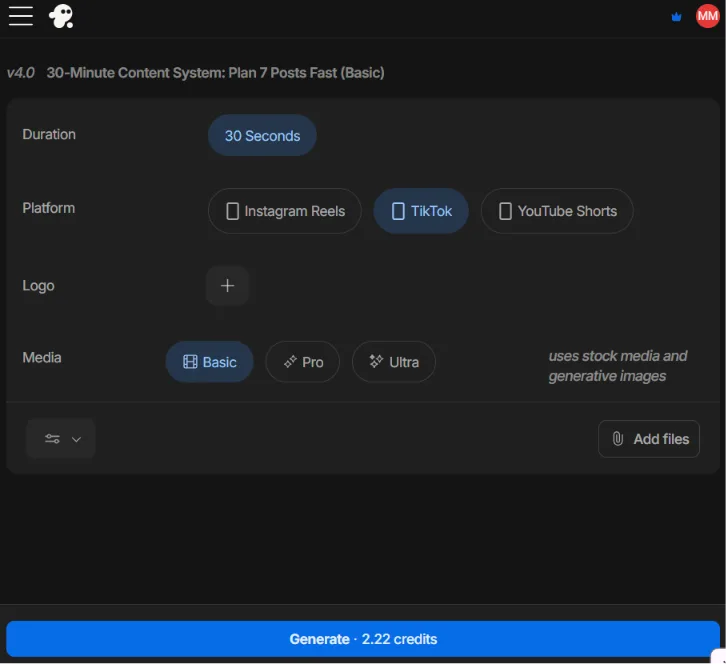Open the MM user avatar menu
Screen dimensions: 726x664
707,16
